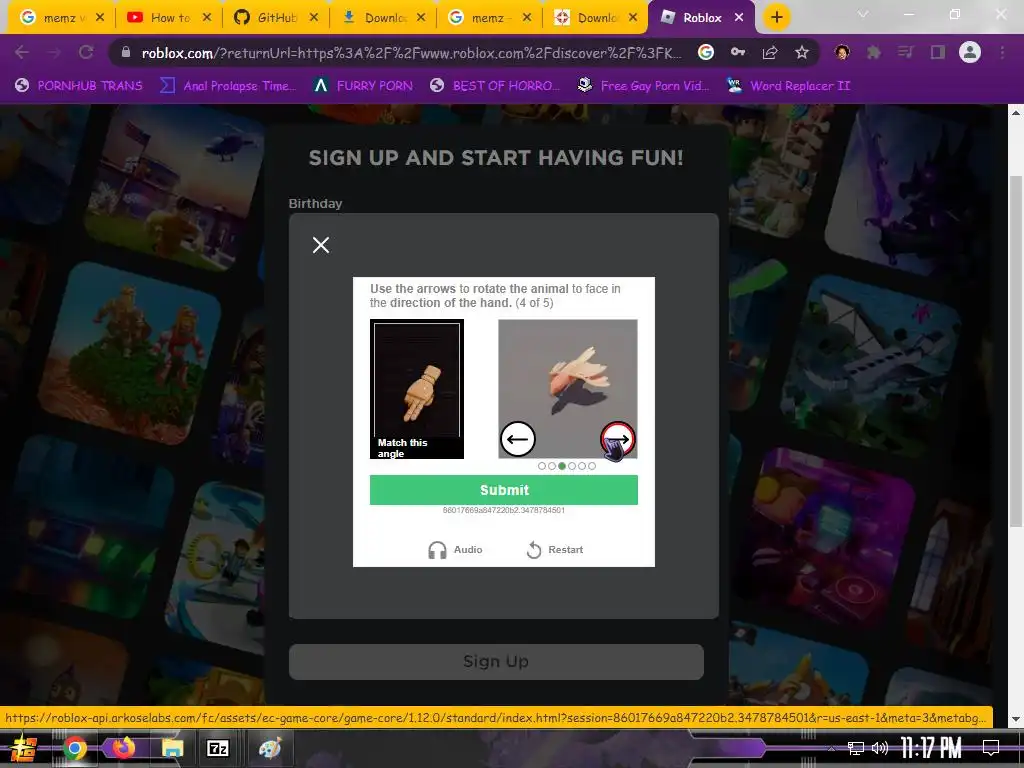The height and width of the screenshot is (768, 1024).
Task: Close the captcha dialog with the X icon
Action: (x=321, y=245)
